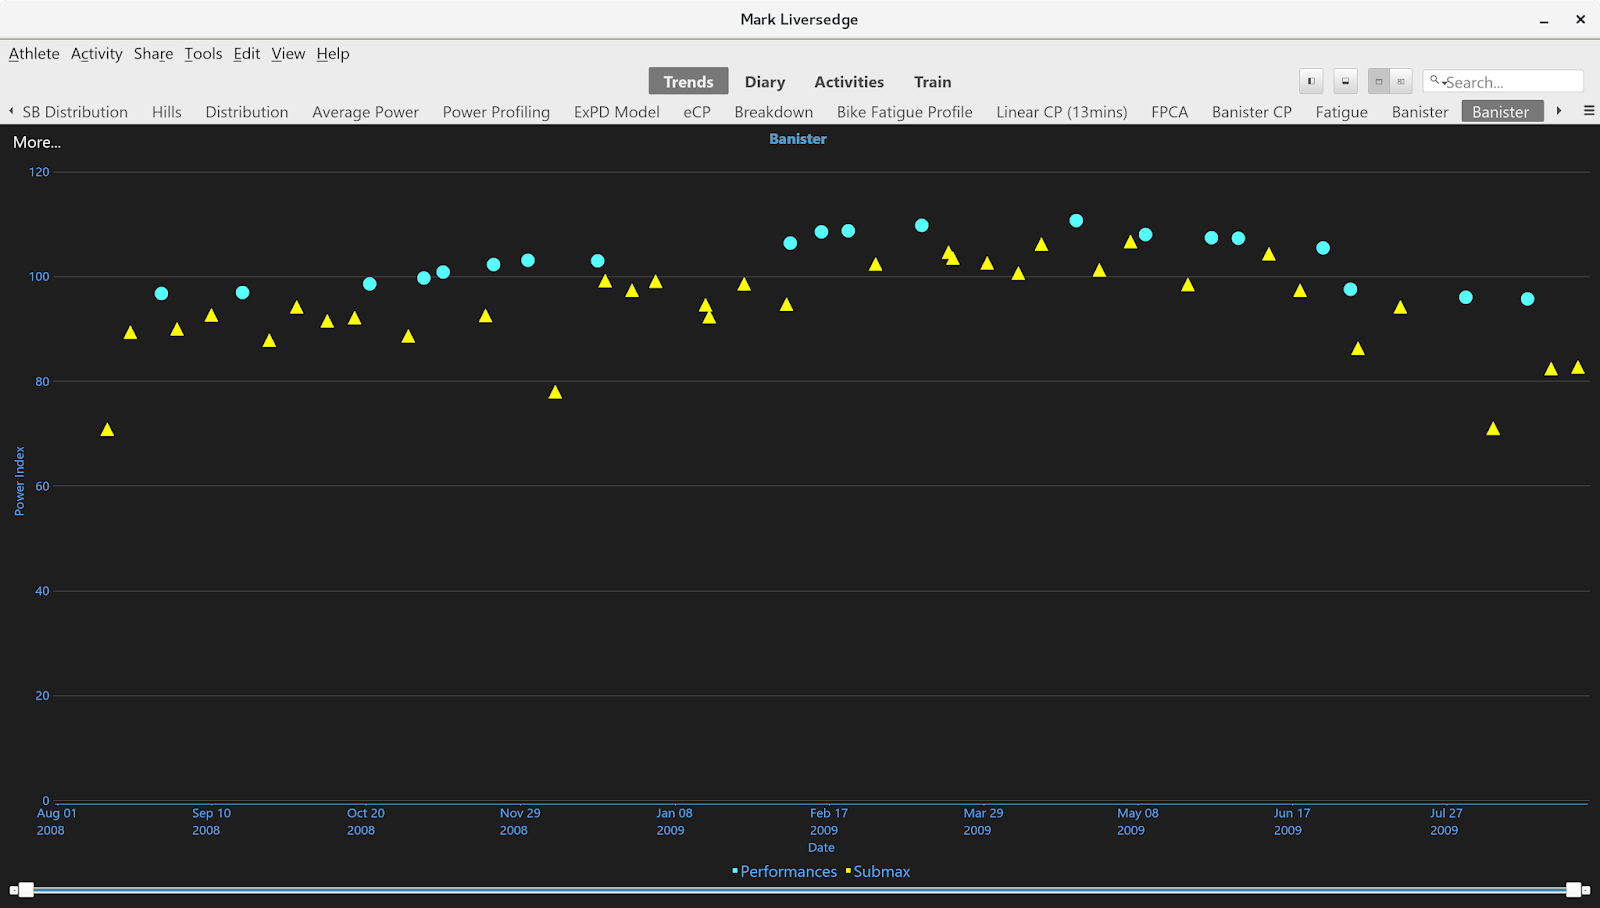Click the right arrow to reveal more chart tabs
Viewport: 1600px width, 908px height.
1559,111
